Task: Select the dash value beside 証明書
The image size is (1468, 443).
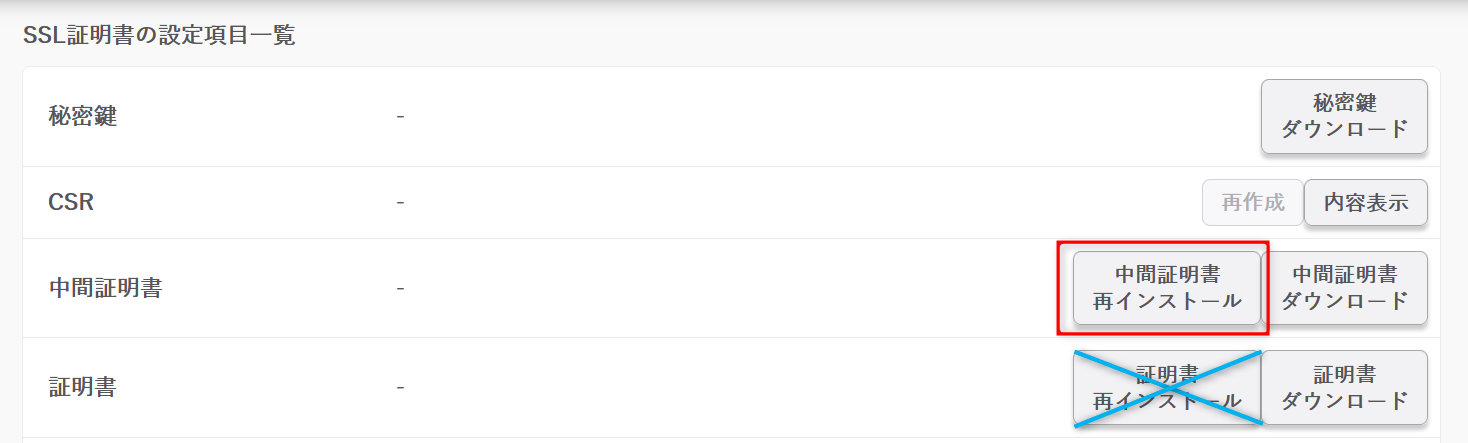Action: click(400, 387)
